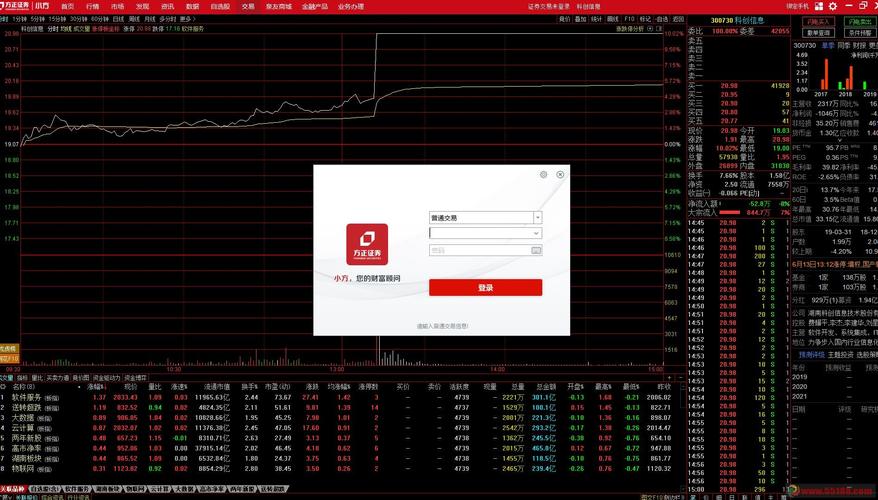Switch chart to 1分钟 period

coord(20,19)
